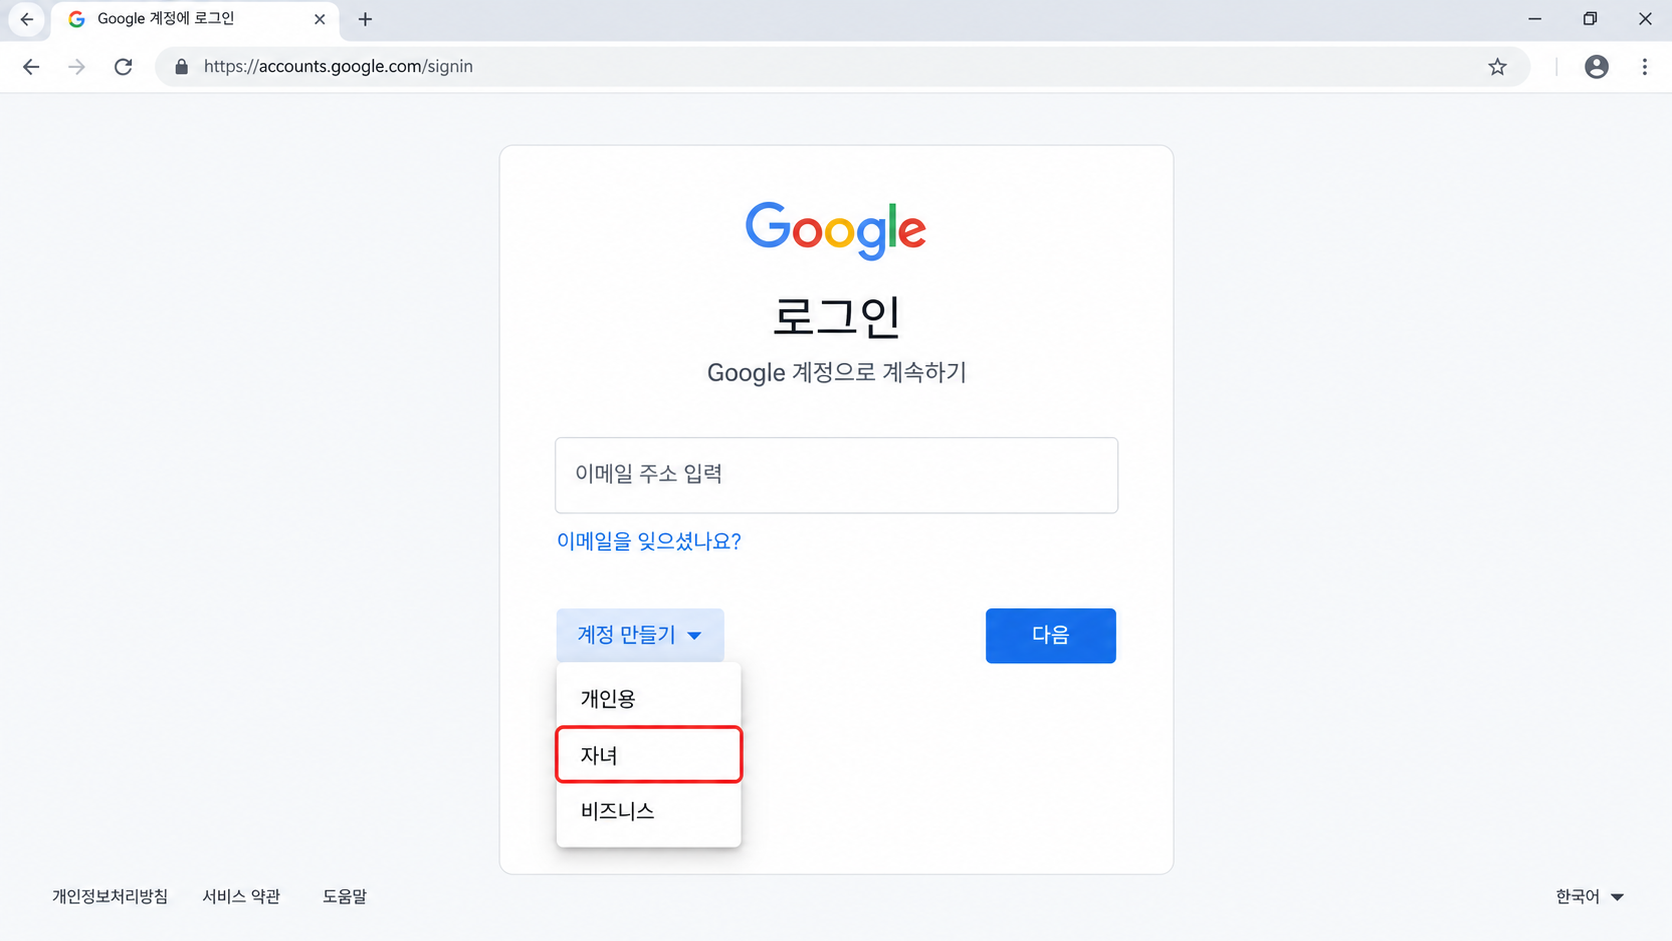
Task: Click the padlock site info icon
Action: tap(181, 67)
